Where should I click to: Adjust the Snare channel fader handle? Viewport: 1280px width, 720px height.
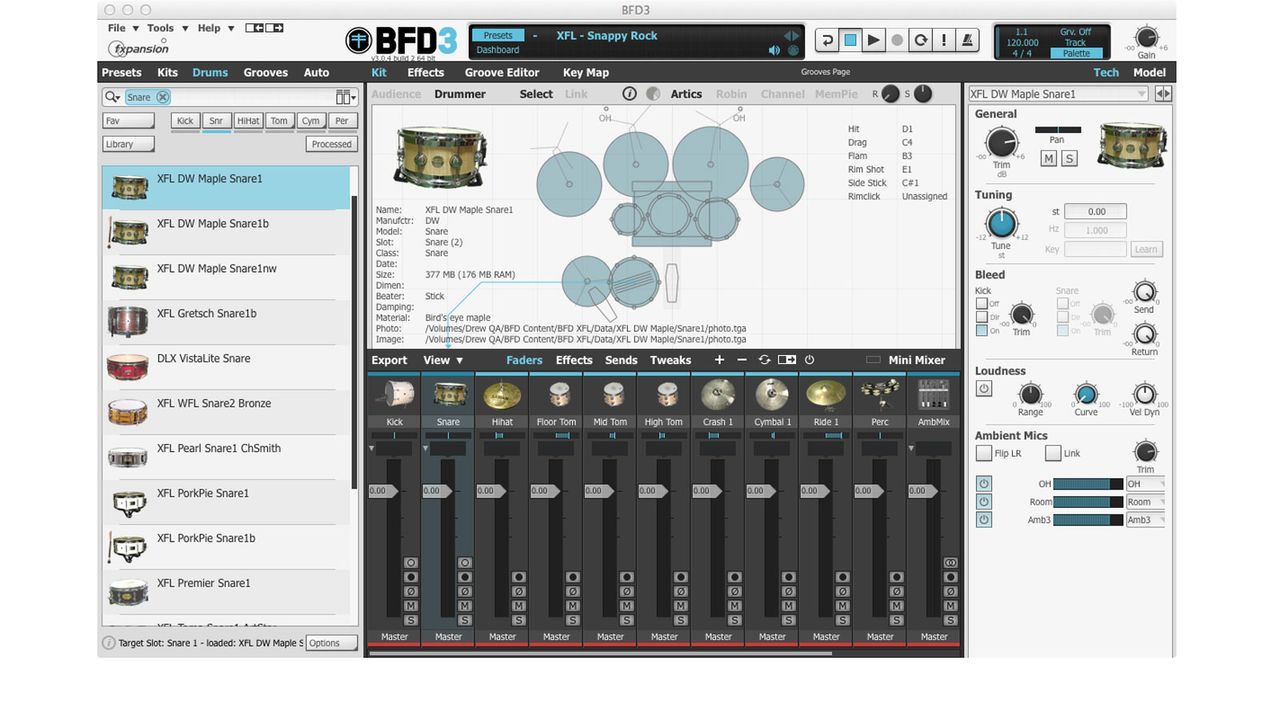coord(440,491)
